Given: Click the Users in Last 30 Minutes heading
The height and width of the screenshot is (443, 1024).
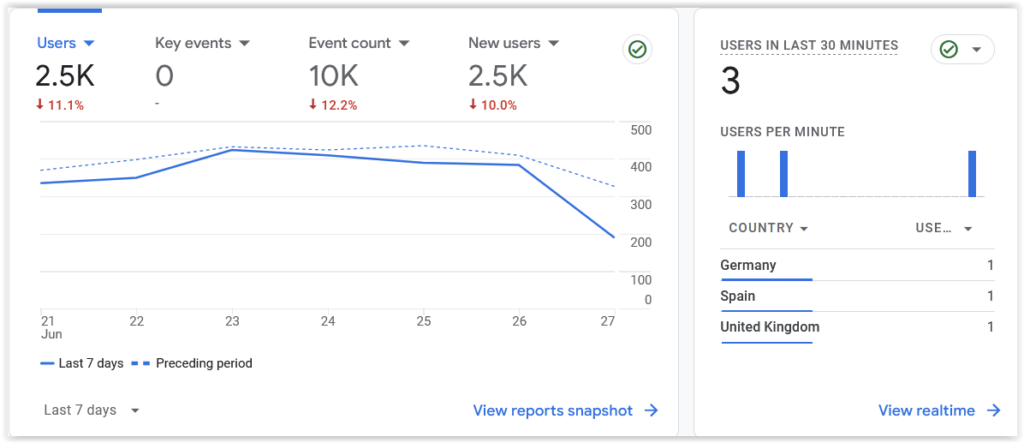Looking at the screenshot, I should (x=809, y=46).
